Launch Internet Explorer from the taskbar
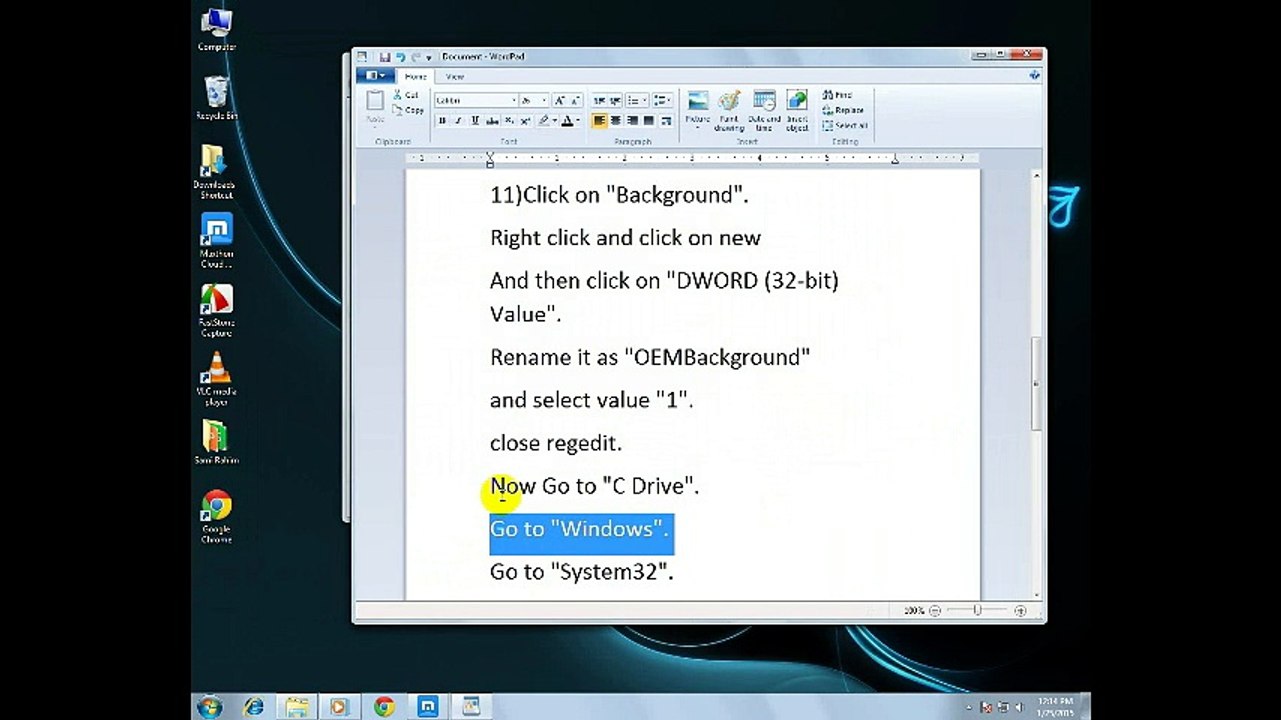1281x720 pixels. click(x=253, y=707)
